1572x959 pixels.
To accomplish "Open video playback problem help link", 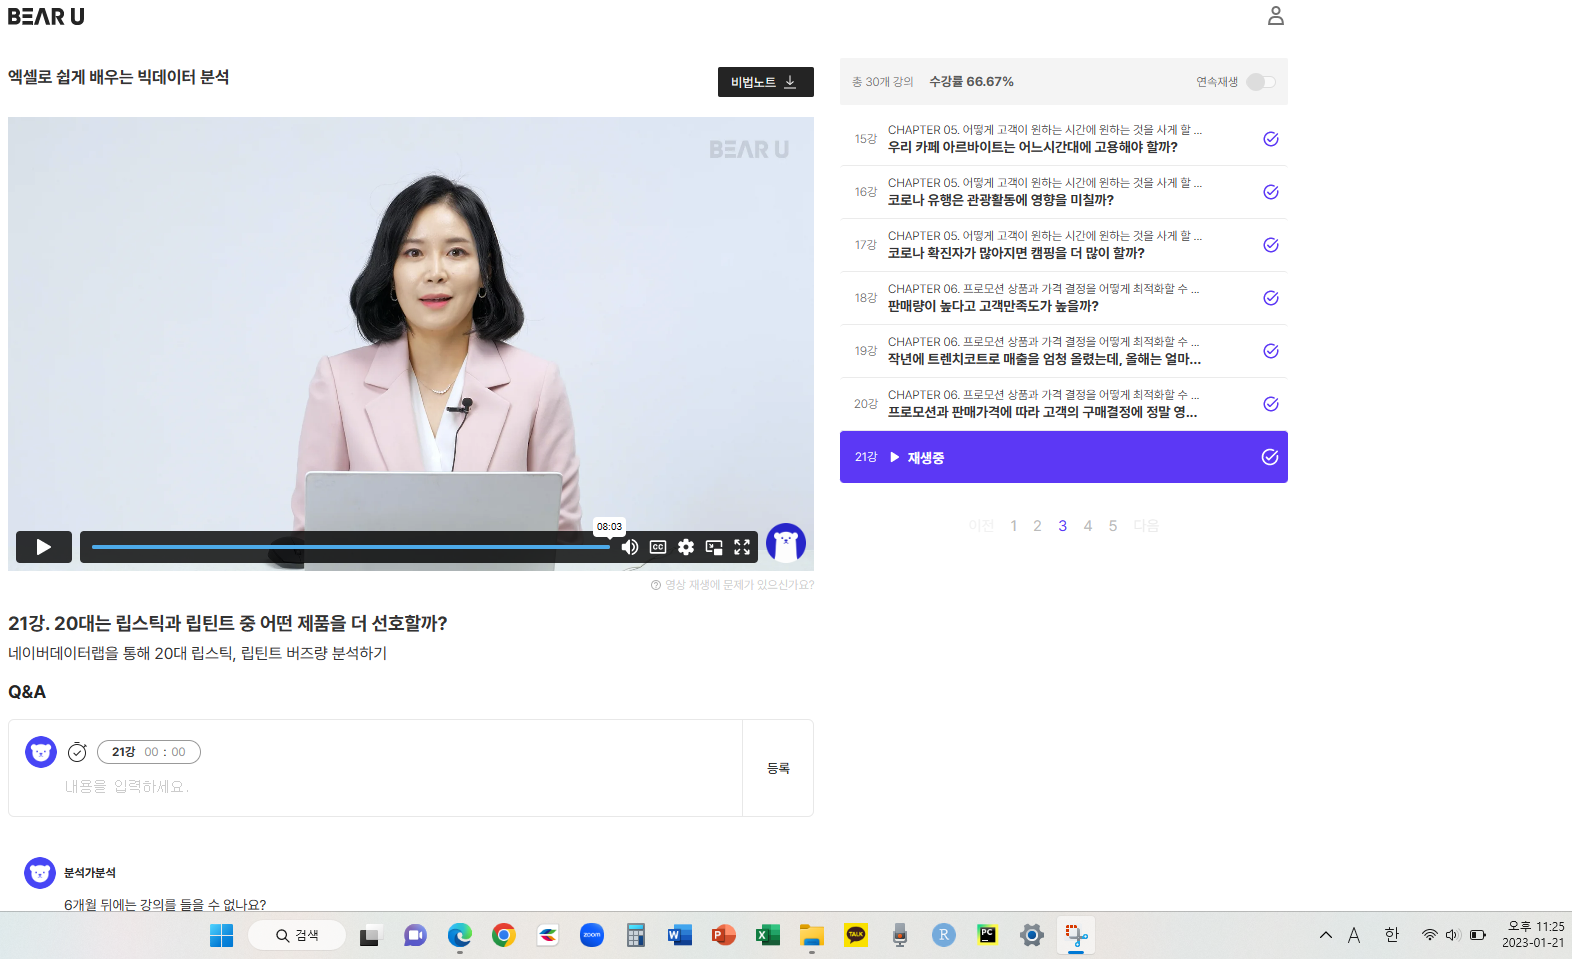I will click(732, 585).
